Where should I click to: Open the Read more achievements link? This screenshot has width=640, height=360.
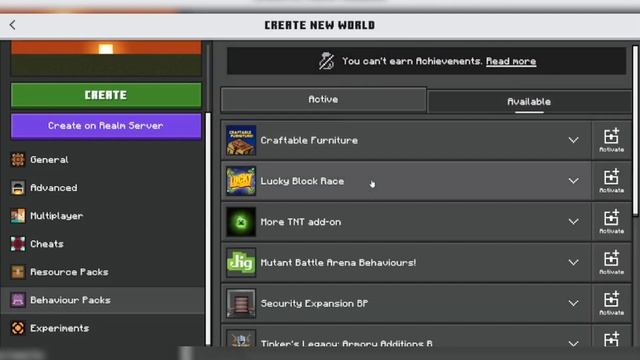tap(511, 61)
